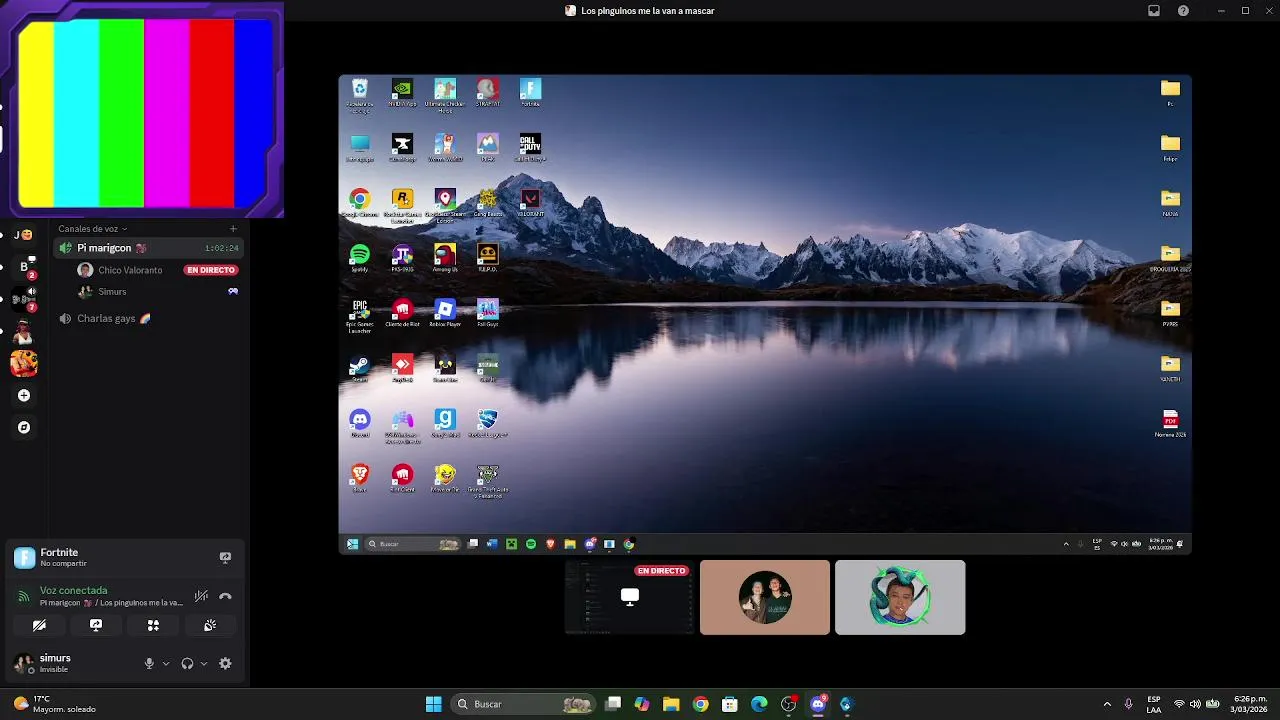
Task: Collapse the Canales de voz category
Action: 92,229
